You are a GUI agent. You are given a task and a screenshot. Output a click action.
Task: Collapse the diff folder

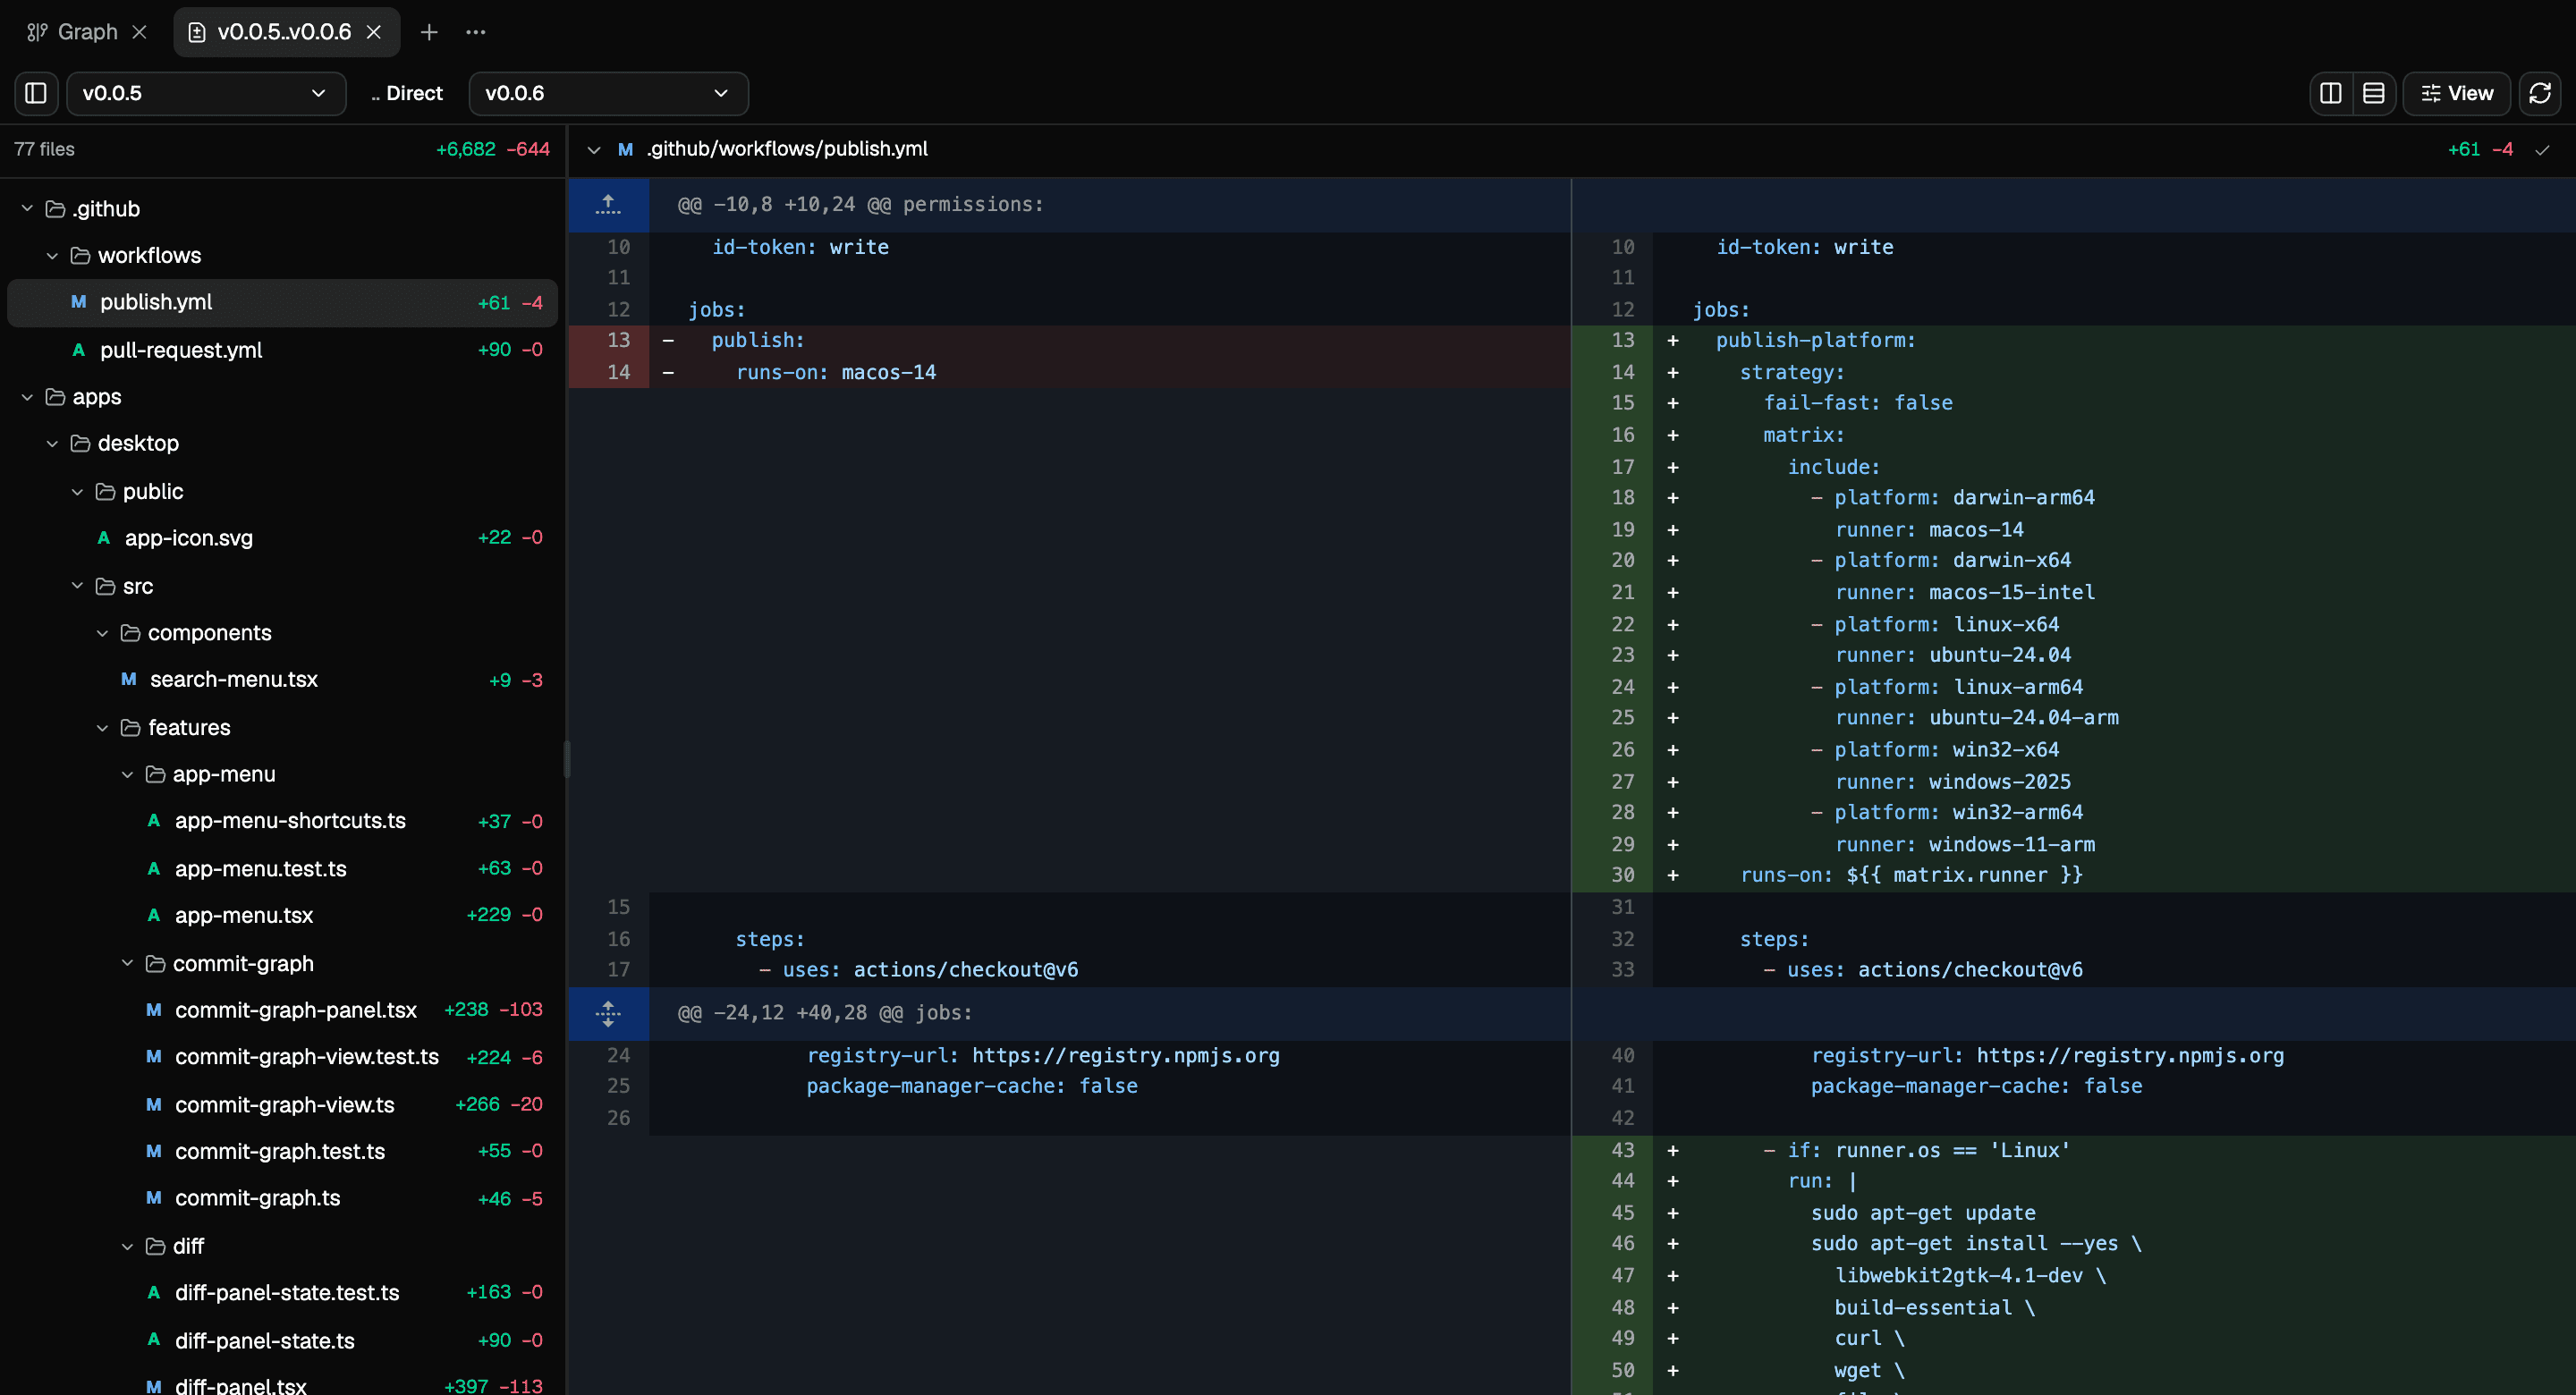pos(128,1246)
